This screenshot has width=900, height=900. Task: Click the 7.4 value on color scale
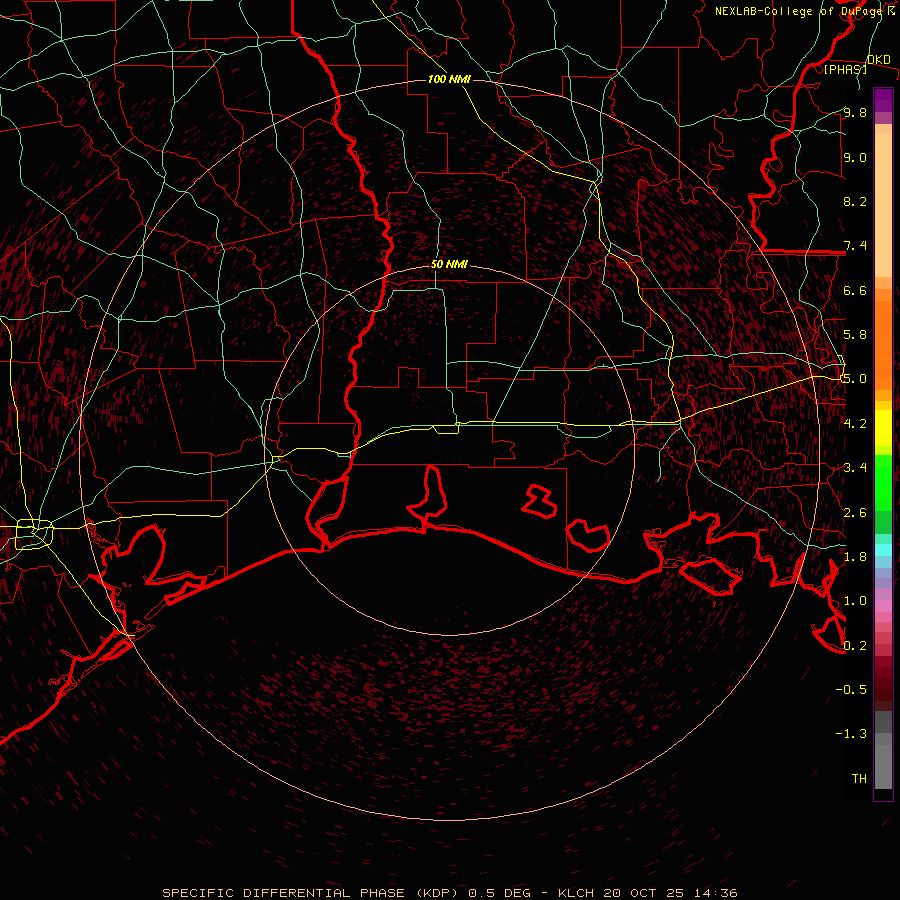pos(855,246)
